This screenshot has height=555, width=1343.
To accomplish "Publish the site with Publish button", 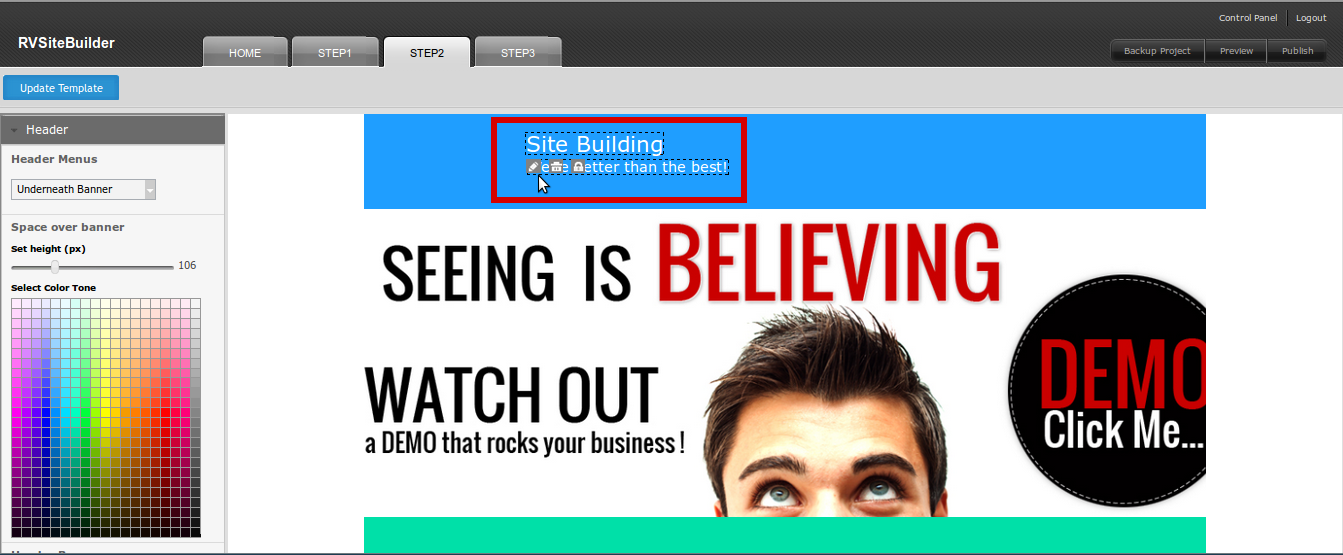I will coord(1297,51).
